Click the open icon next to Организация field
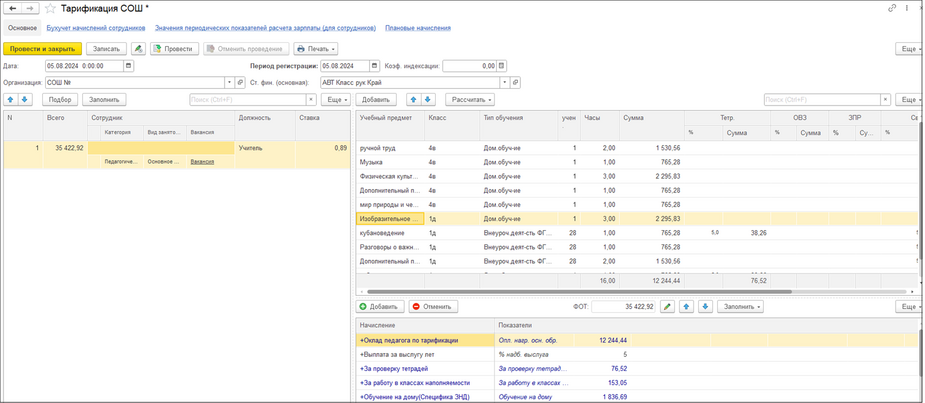925x403 pixels. 239,83
